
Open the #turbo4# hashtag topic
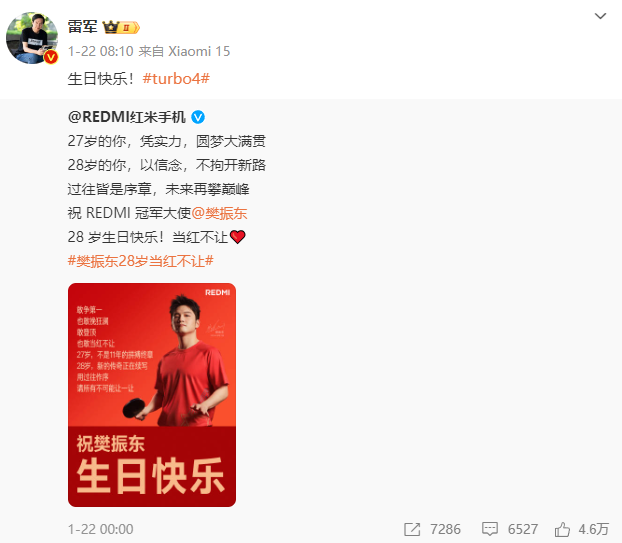click(x=176, y=79)
